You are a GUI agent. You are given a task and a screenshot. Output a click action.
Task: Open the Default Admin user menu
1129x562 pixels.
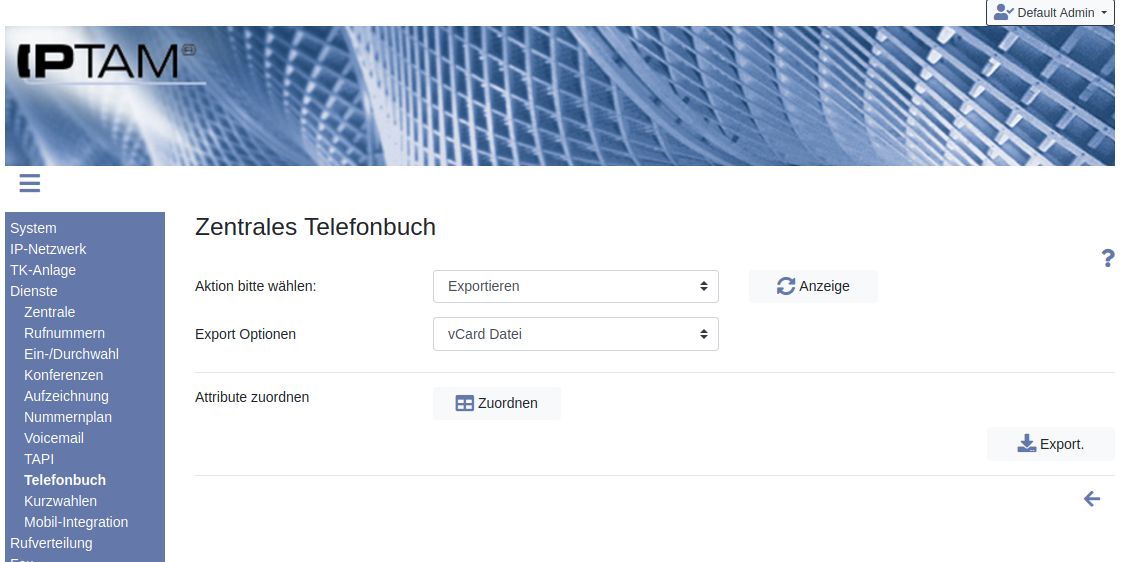(1051, 13)
